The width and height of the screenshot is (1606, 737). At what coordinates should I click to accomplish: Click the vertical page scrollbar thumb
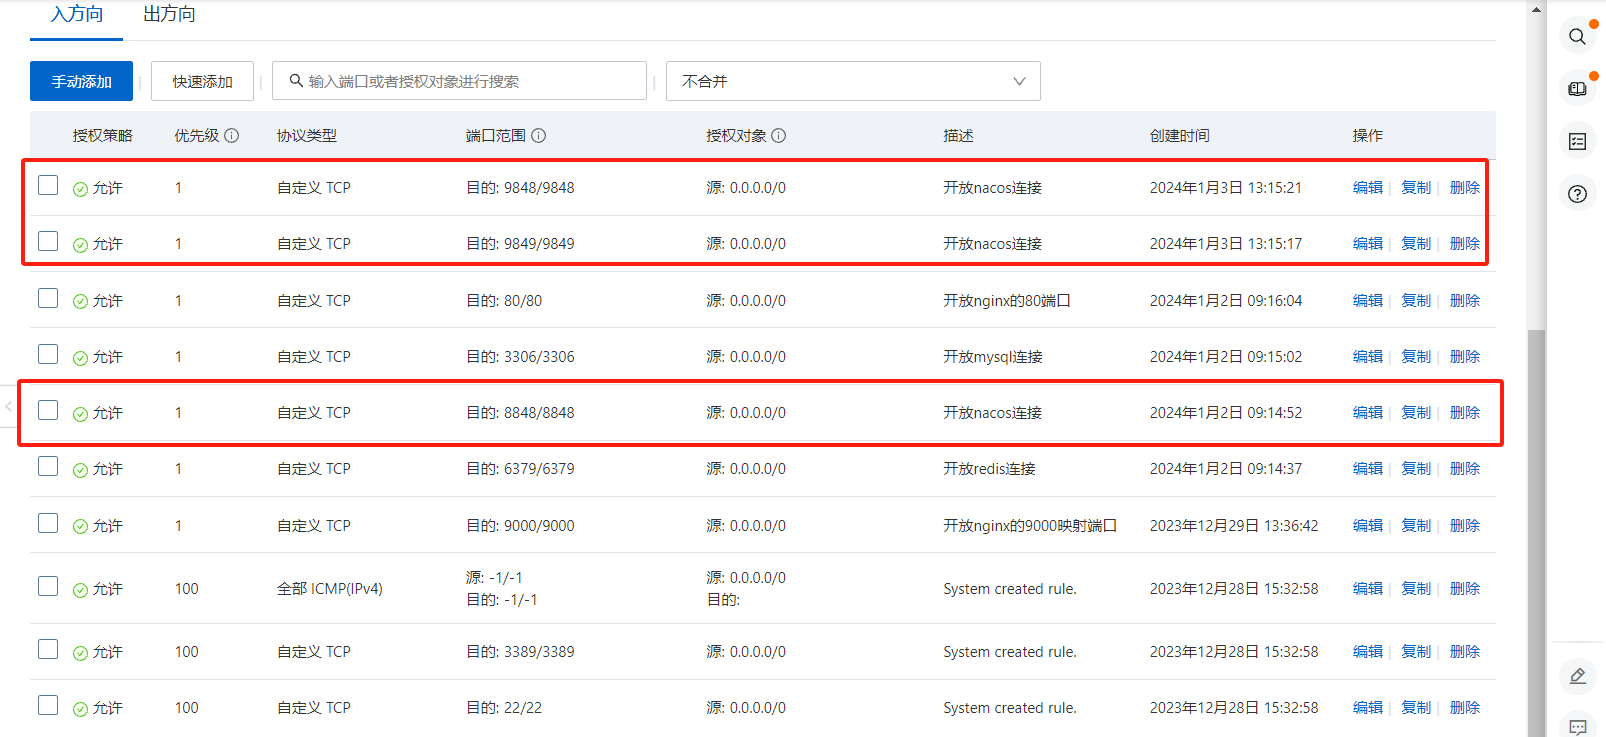click(1536, 532)
